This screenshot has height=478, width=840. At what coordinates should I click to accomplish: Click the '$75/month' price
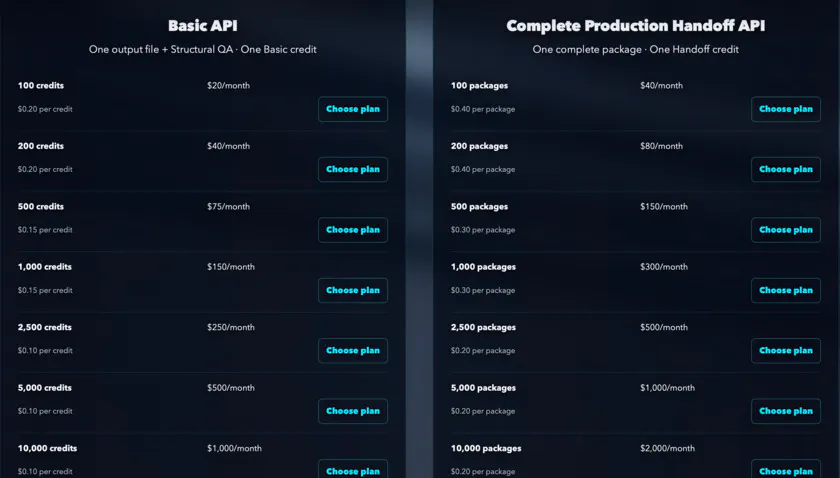click(x=228, y=207)
